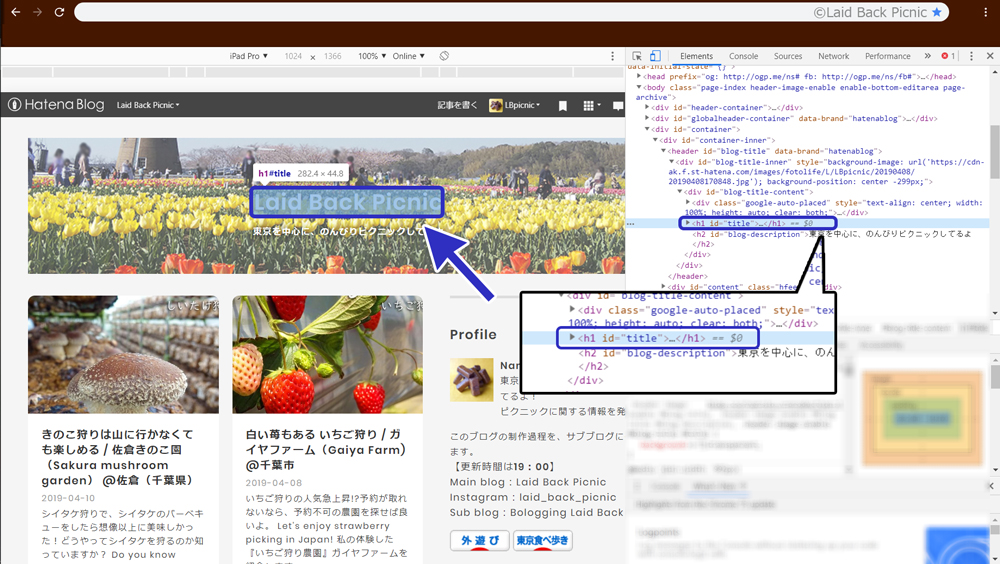Expand the header-container div node
This screenshot has height=564, width=1000.
coord(647,107)
